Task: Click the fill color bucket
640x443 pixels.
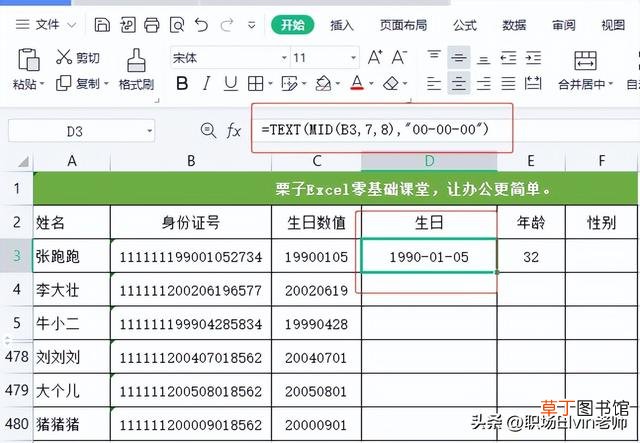Action: coord(323,84)
